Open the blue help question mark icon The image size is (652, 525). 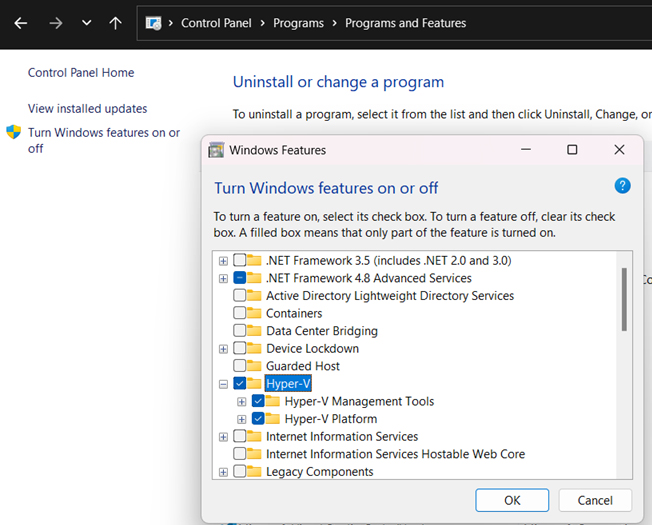click(x=622, y=186)
